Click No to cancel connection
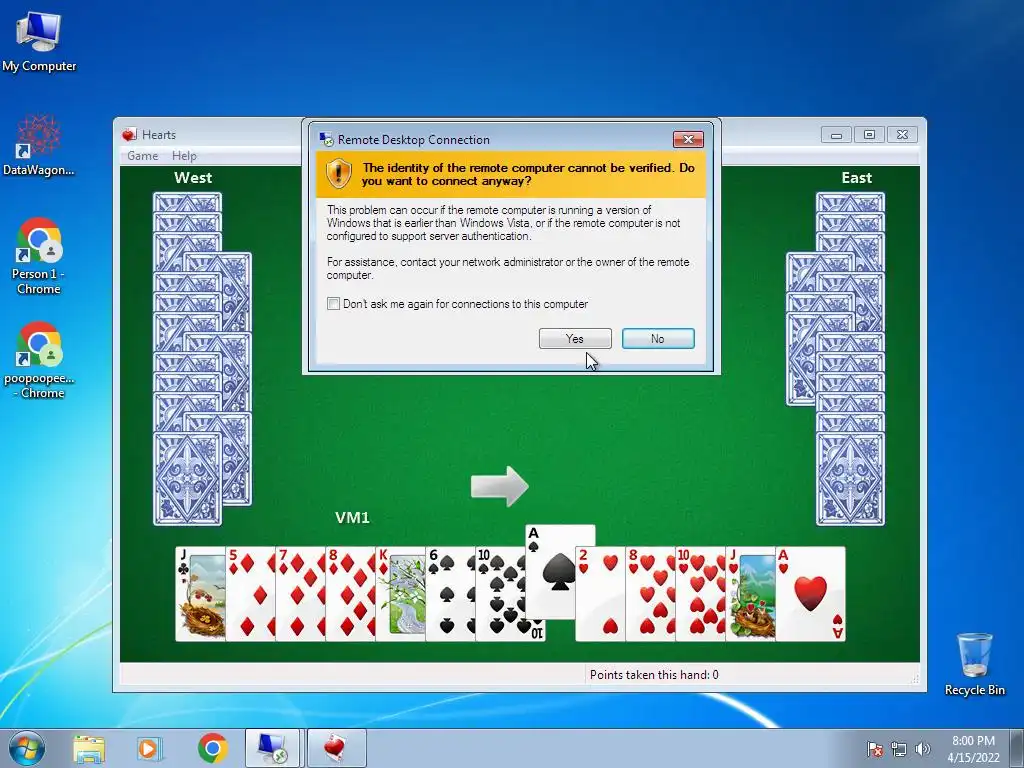 pyautogui.click(x=658, y=338)
